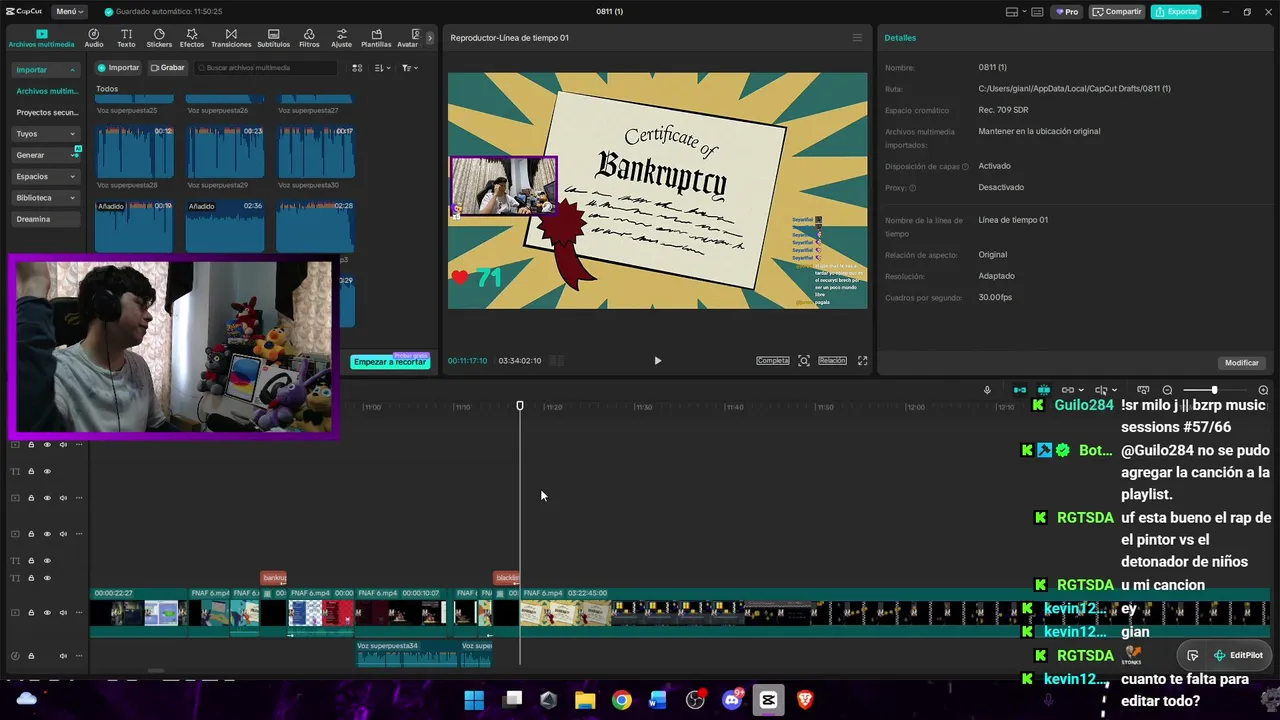Click the Grabar button

pos(167,68)
